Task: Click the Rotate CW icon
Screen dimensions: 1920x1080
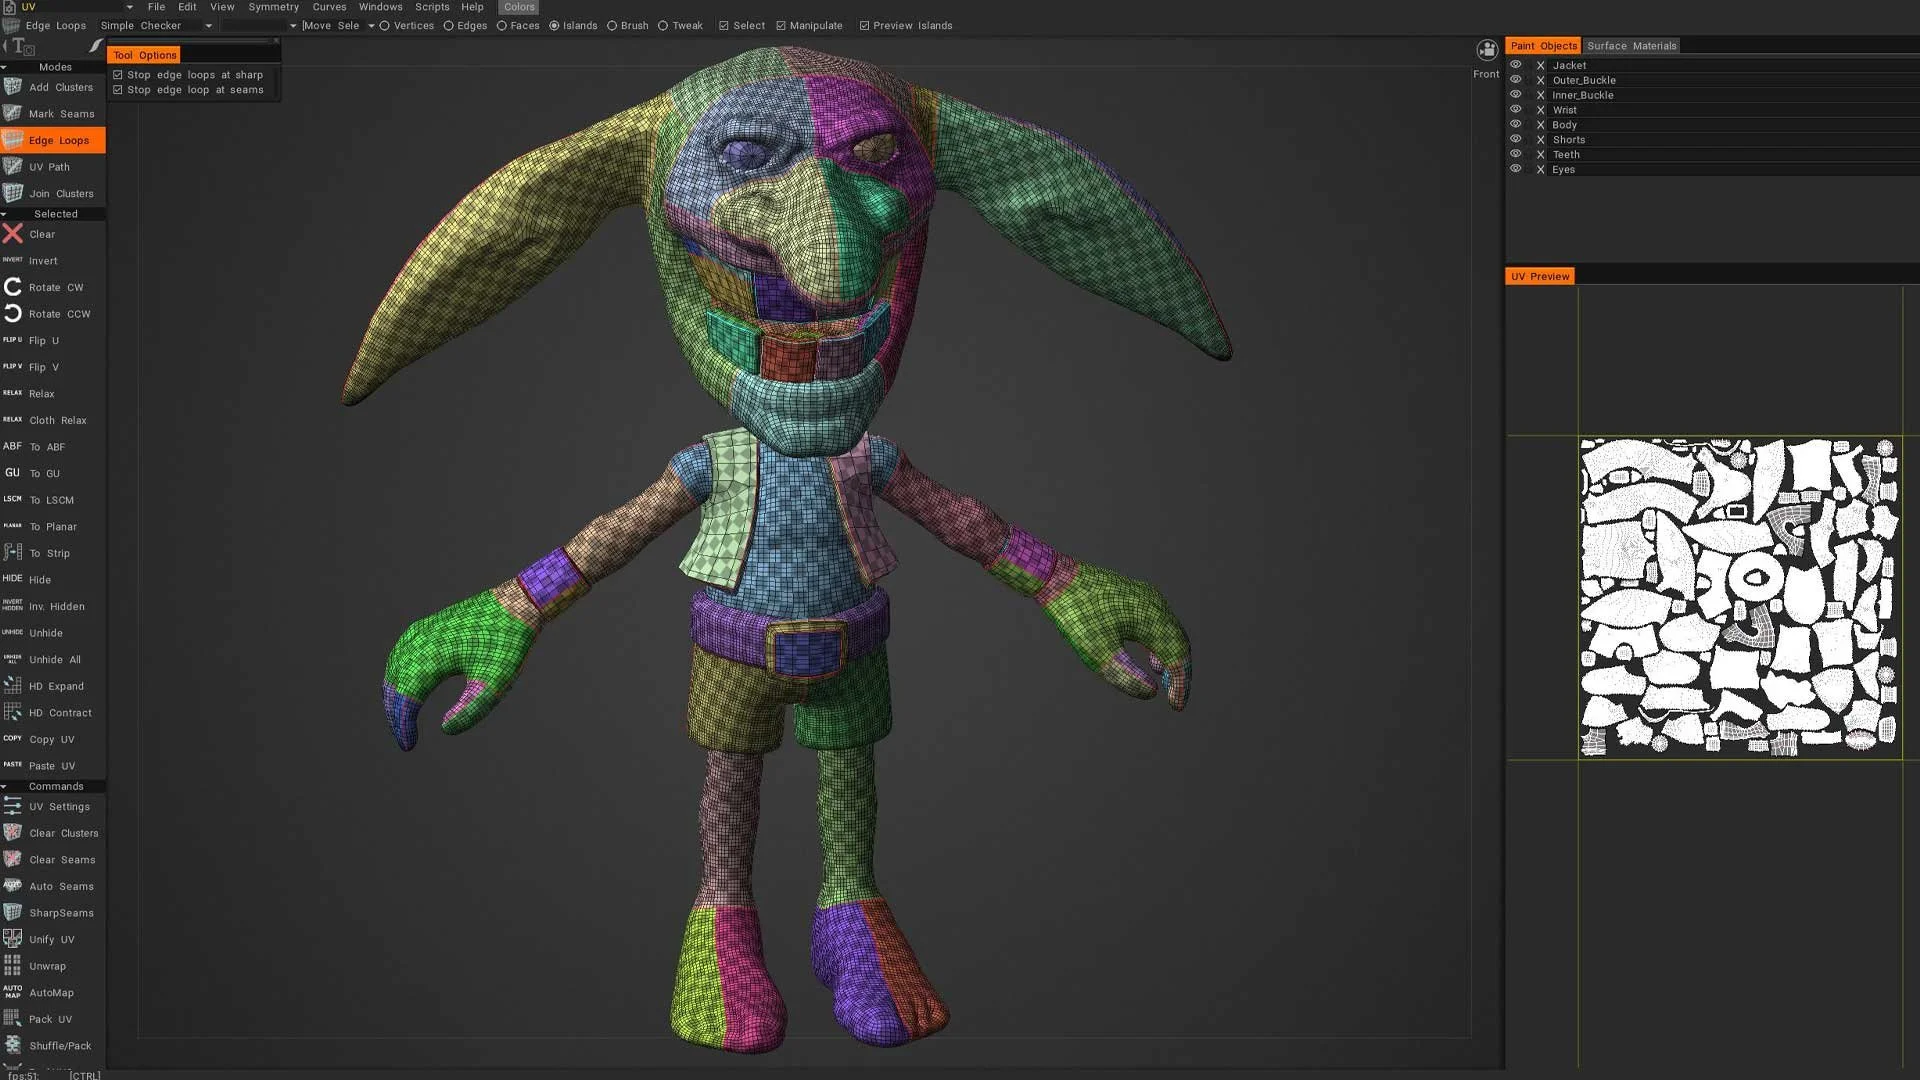Action: (x=13, y=287)
